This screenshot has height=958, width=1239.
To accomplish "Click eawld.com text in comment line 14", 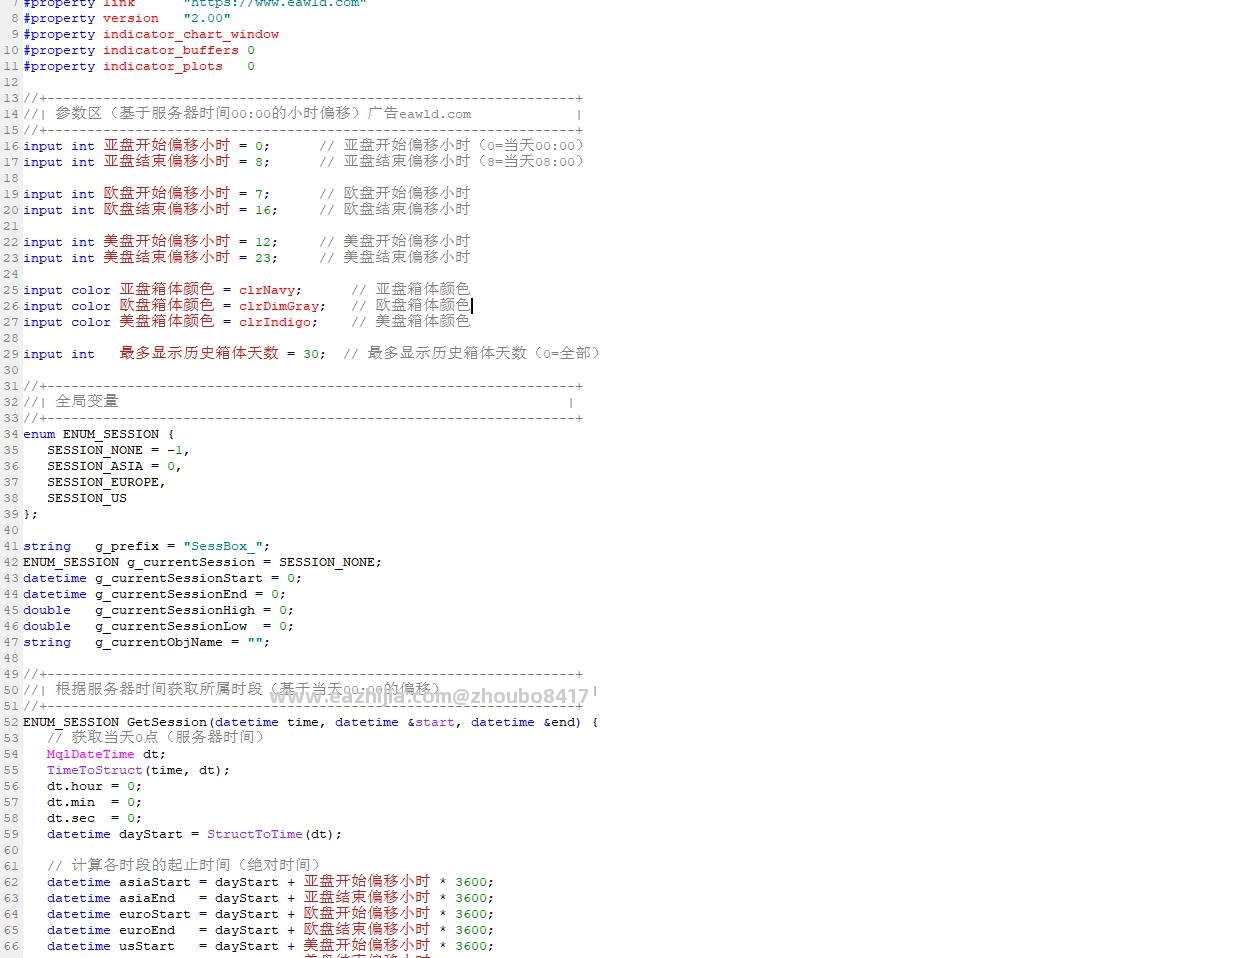I will coord(435,114).
